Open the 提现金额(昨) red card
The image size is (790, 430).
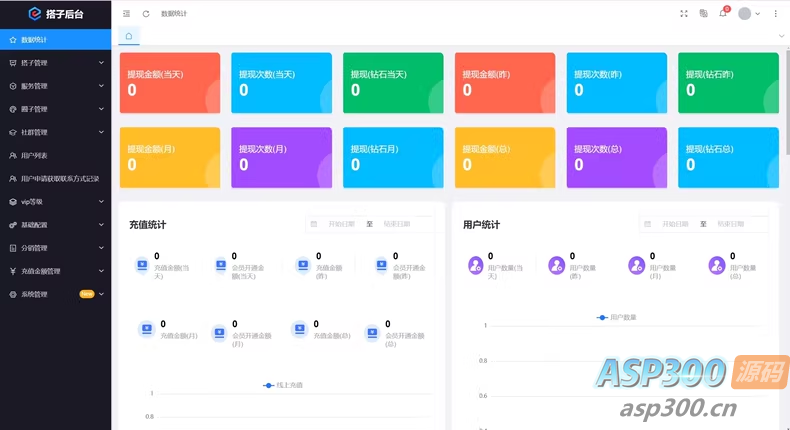tap(505, 83)
